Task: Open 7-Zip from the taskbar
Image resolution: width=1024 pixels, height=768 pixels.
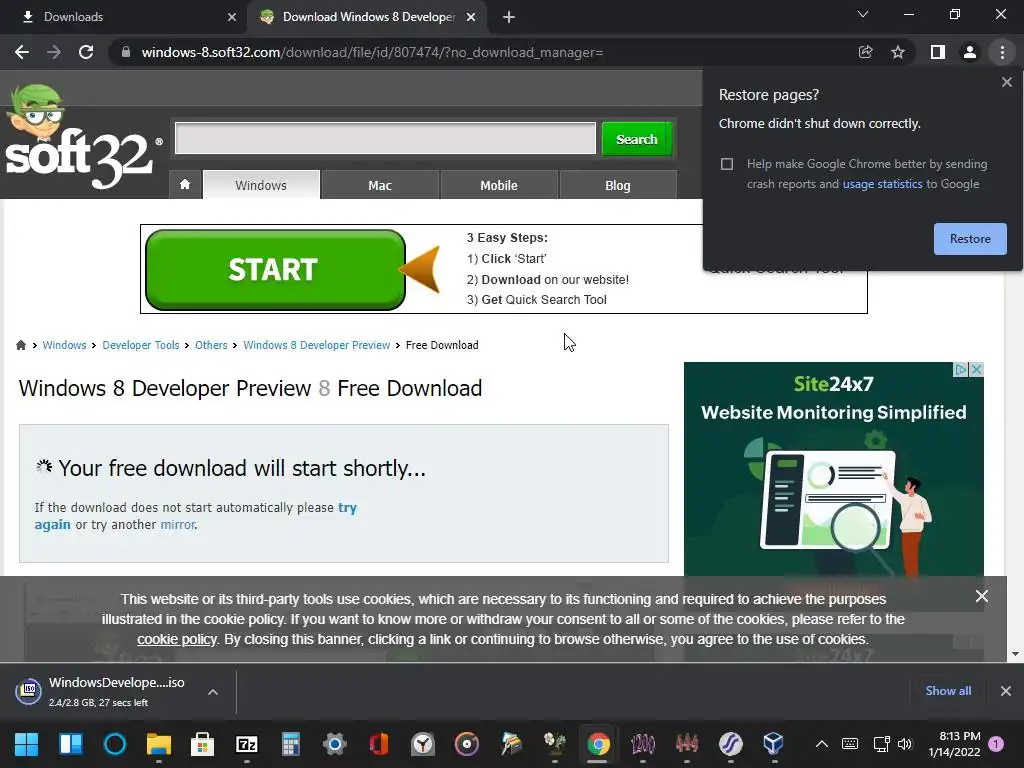Action: (246, 744)
